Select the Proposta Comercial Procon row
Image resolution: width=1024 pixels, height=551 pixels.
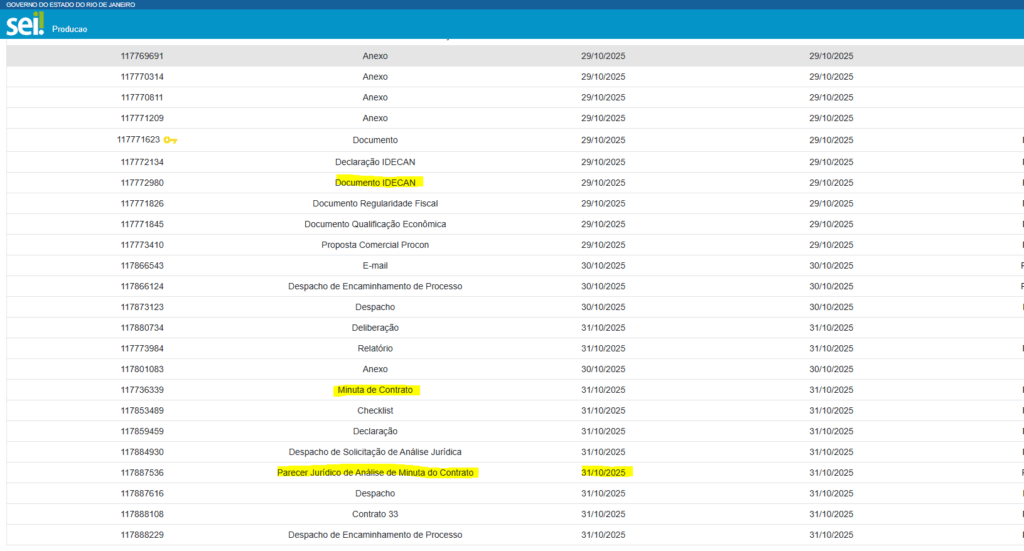point(375,245)
